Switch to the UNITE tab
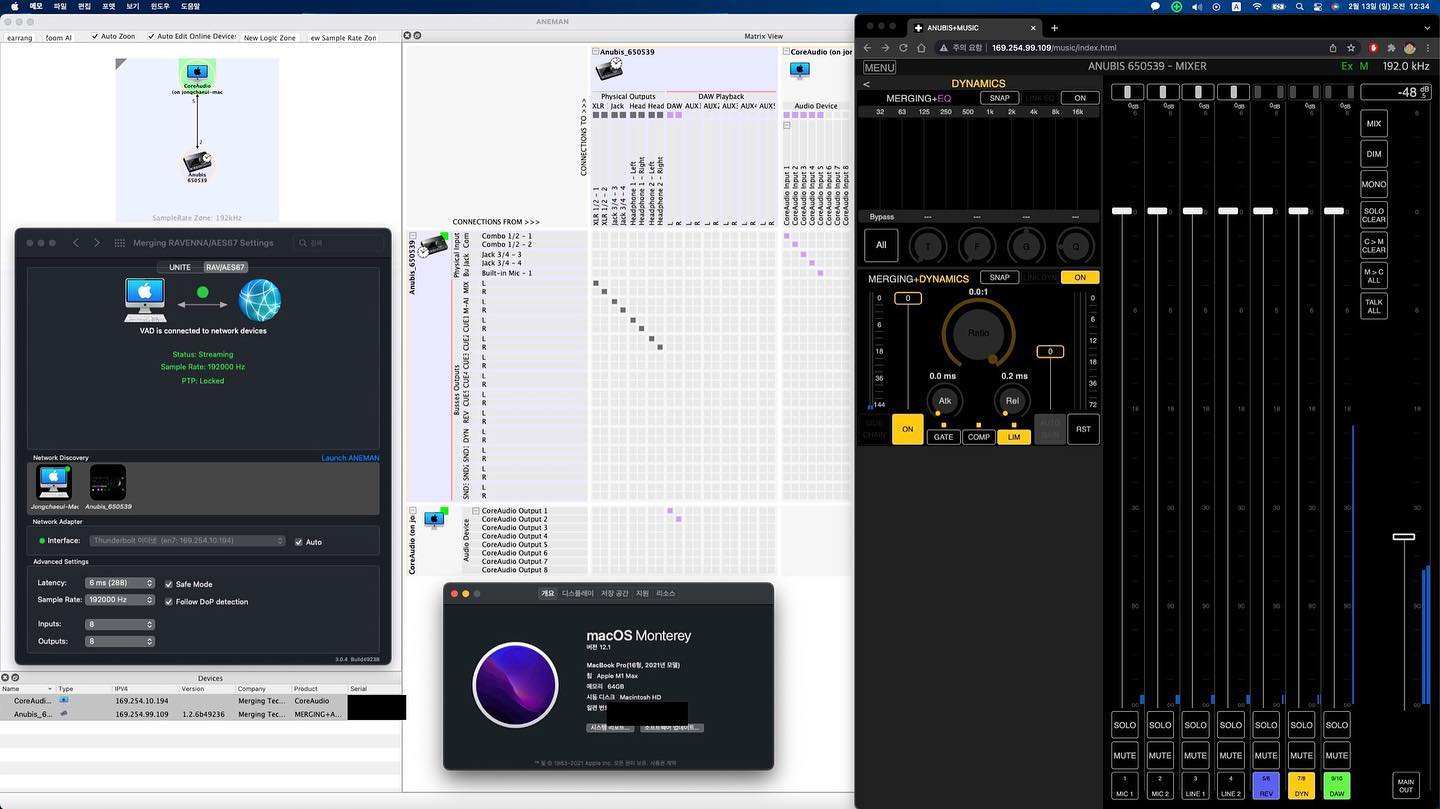Screen dimensions: 1440x809 coord(180,267)
